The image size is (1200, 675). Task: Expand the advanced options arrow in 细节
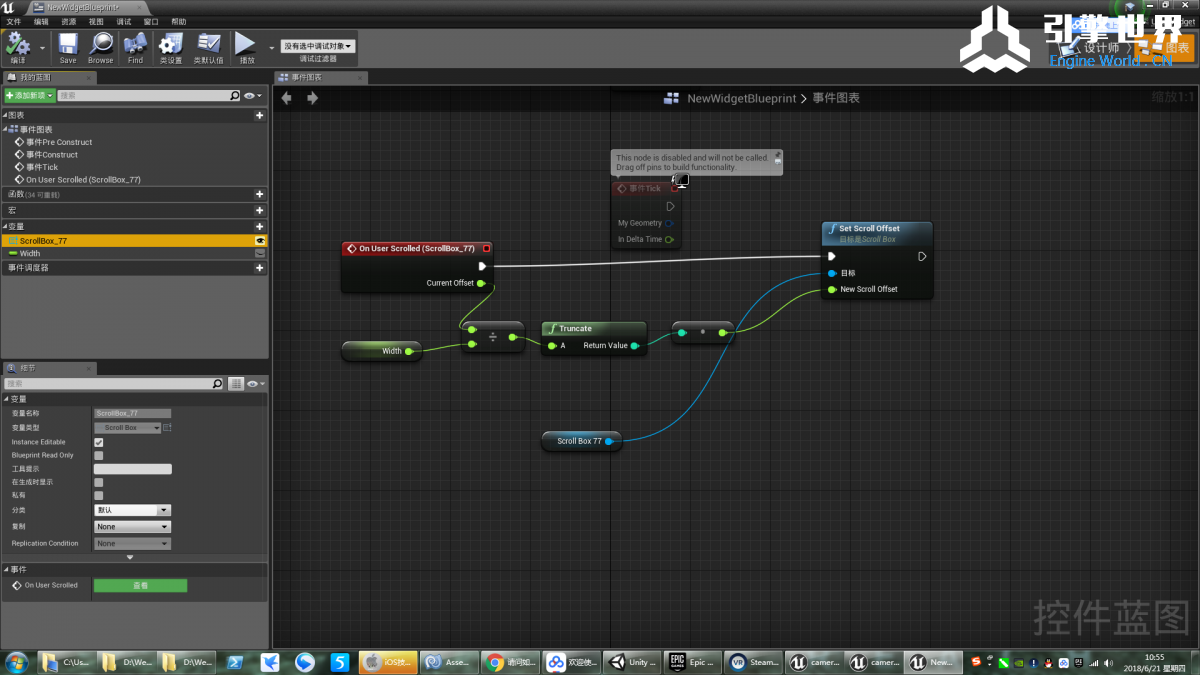(130, 557)
